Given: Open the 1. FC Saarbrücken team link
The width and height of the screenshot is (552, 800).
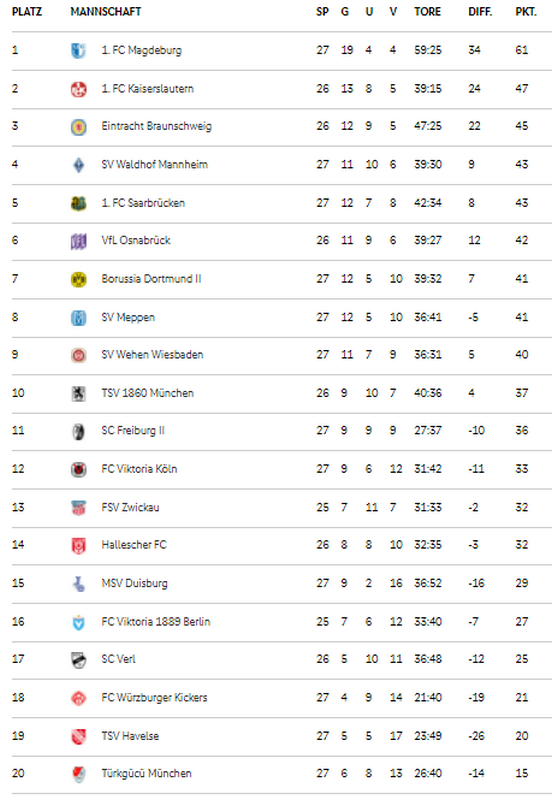Looking at the screenshot, I should [143, 203].
